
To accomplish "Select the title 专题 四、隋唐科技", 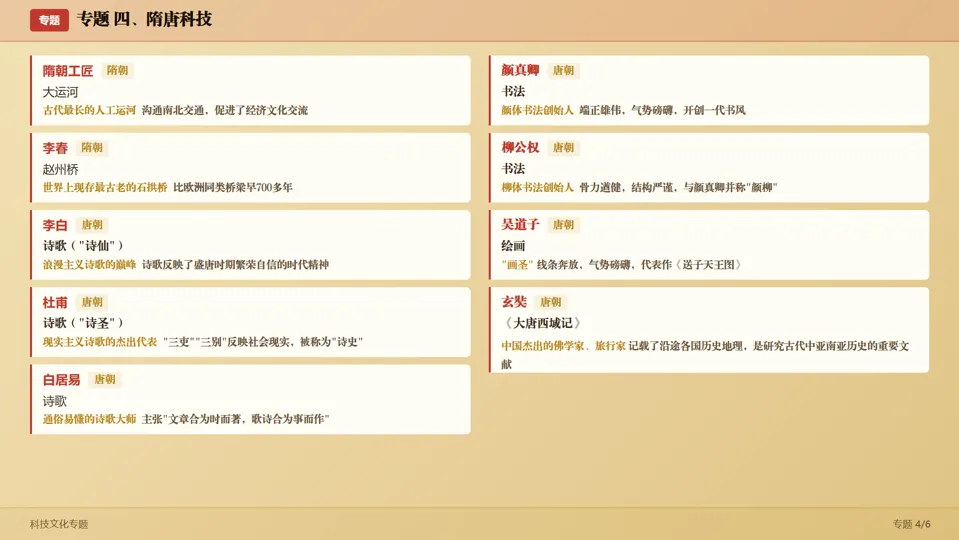I will pos(144,20).
